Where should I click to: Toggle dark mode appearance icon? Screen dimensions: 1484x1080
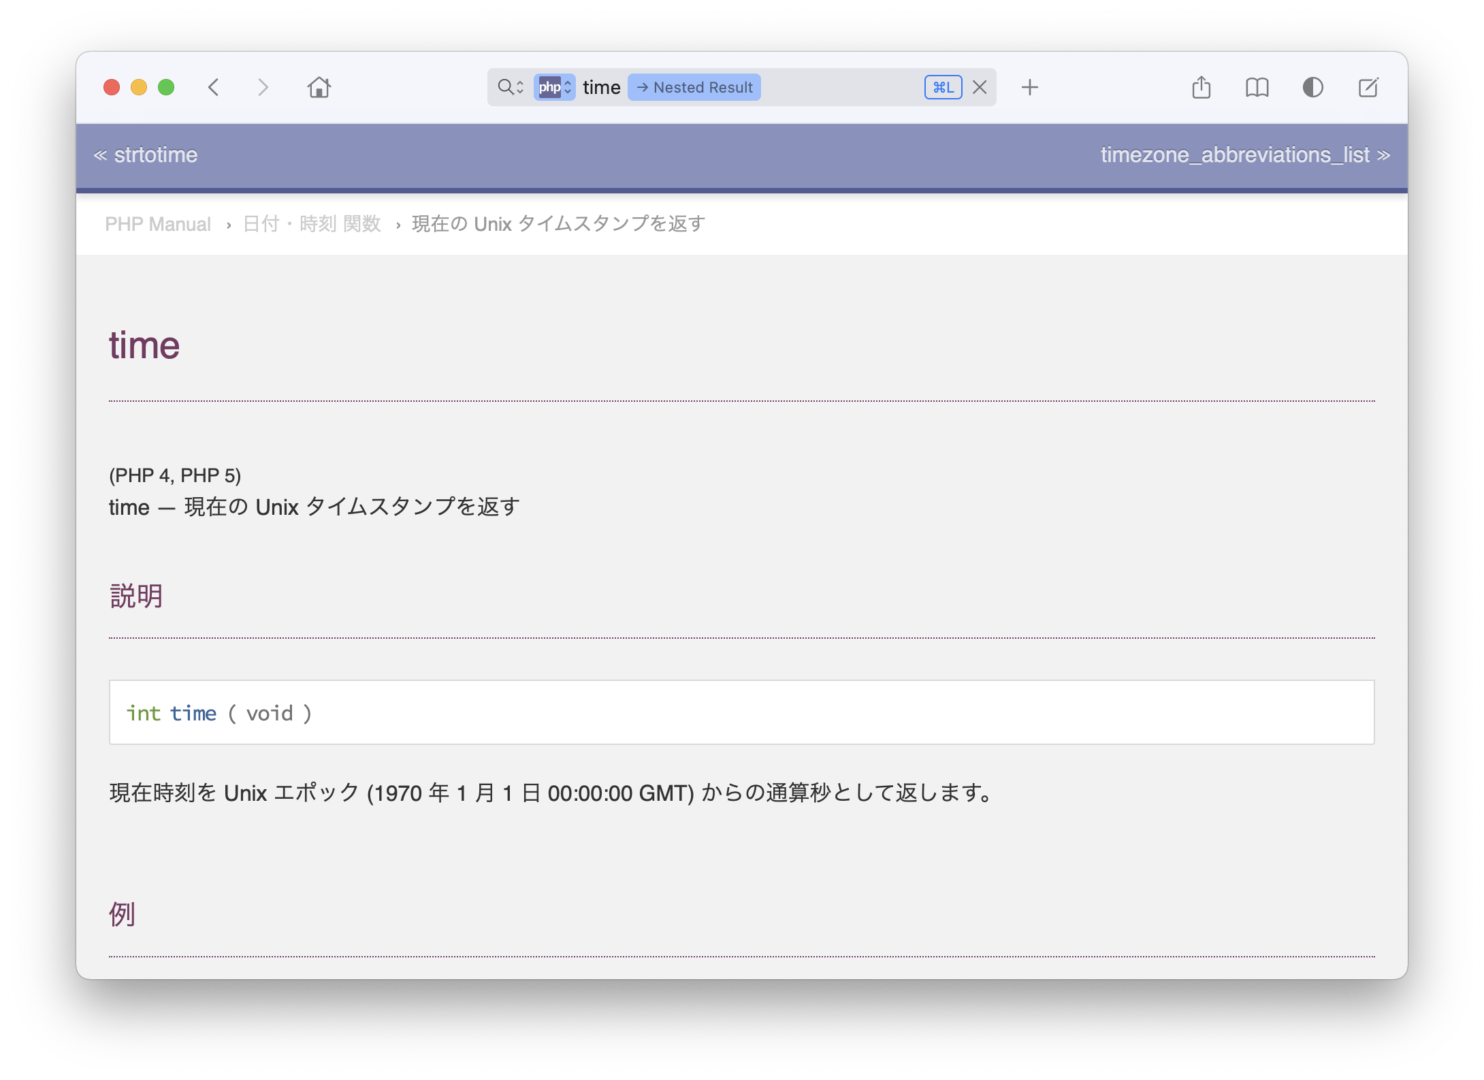[1312, 87]
